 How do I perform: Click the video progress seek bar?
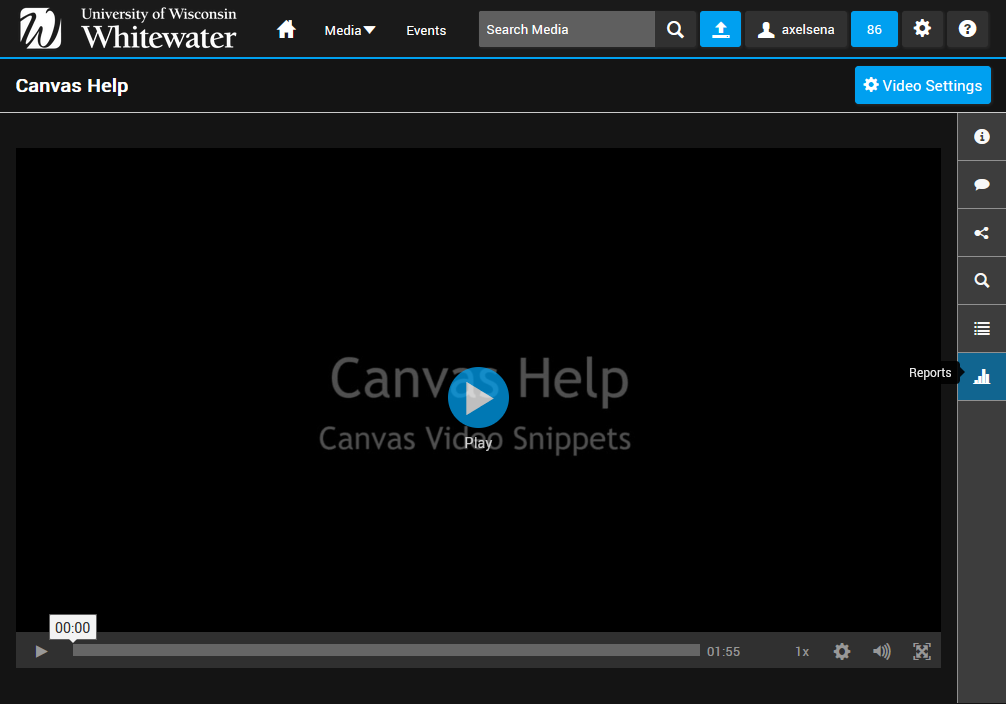click(386, 650)
